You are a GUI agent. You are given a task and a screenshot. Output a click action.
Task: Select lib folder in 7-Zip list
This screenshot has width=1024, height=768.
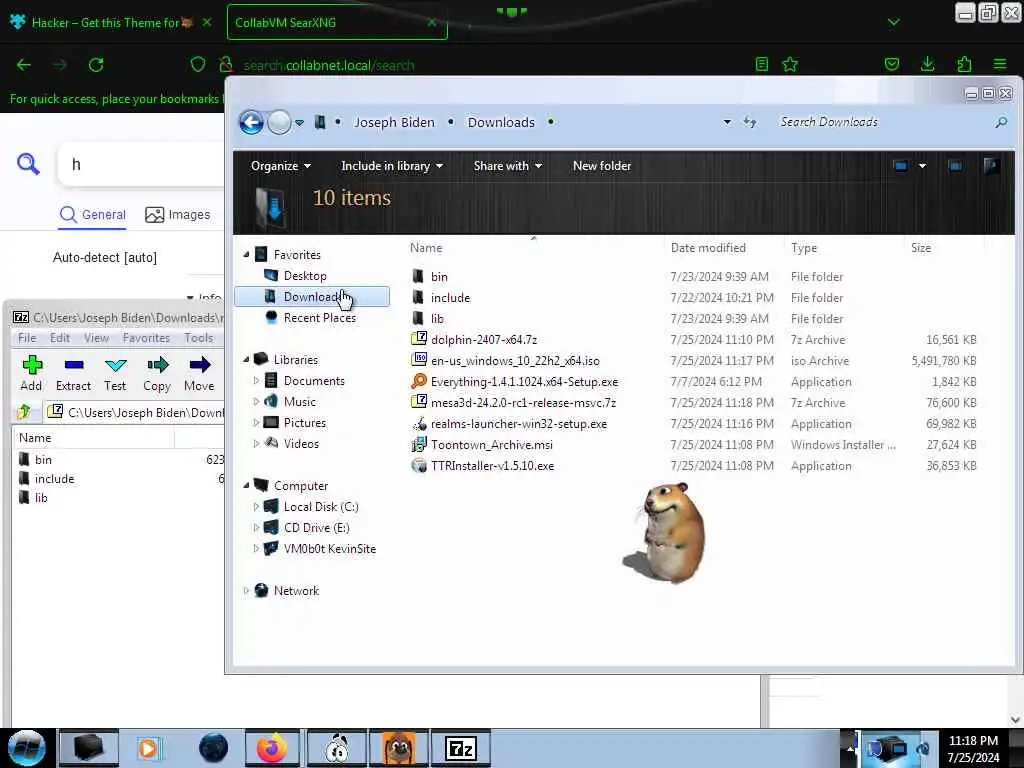(x=40, y=498)
